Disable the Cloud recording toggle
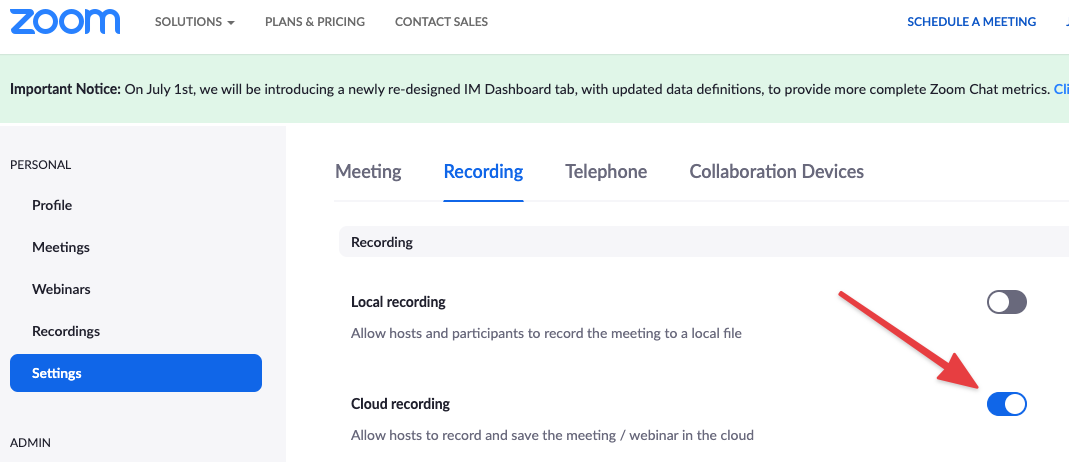This screenshot has width=1069, height=462. [x=1006, y=404]
